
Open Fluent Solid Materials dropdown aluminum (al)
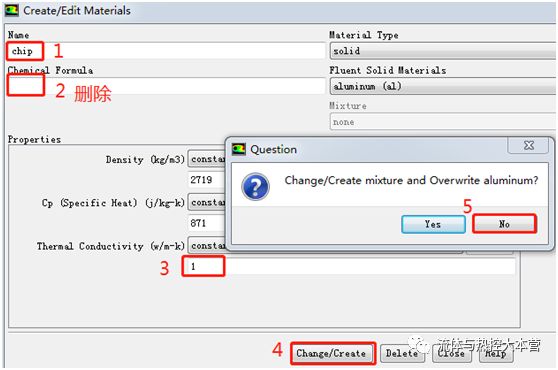pos(443,86)
